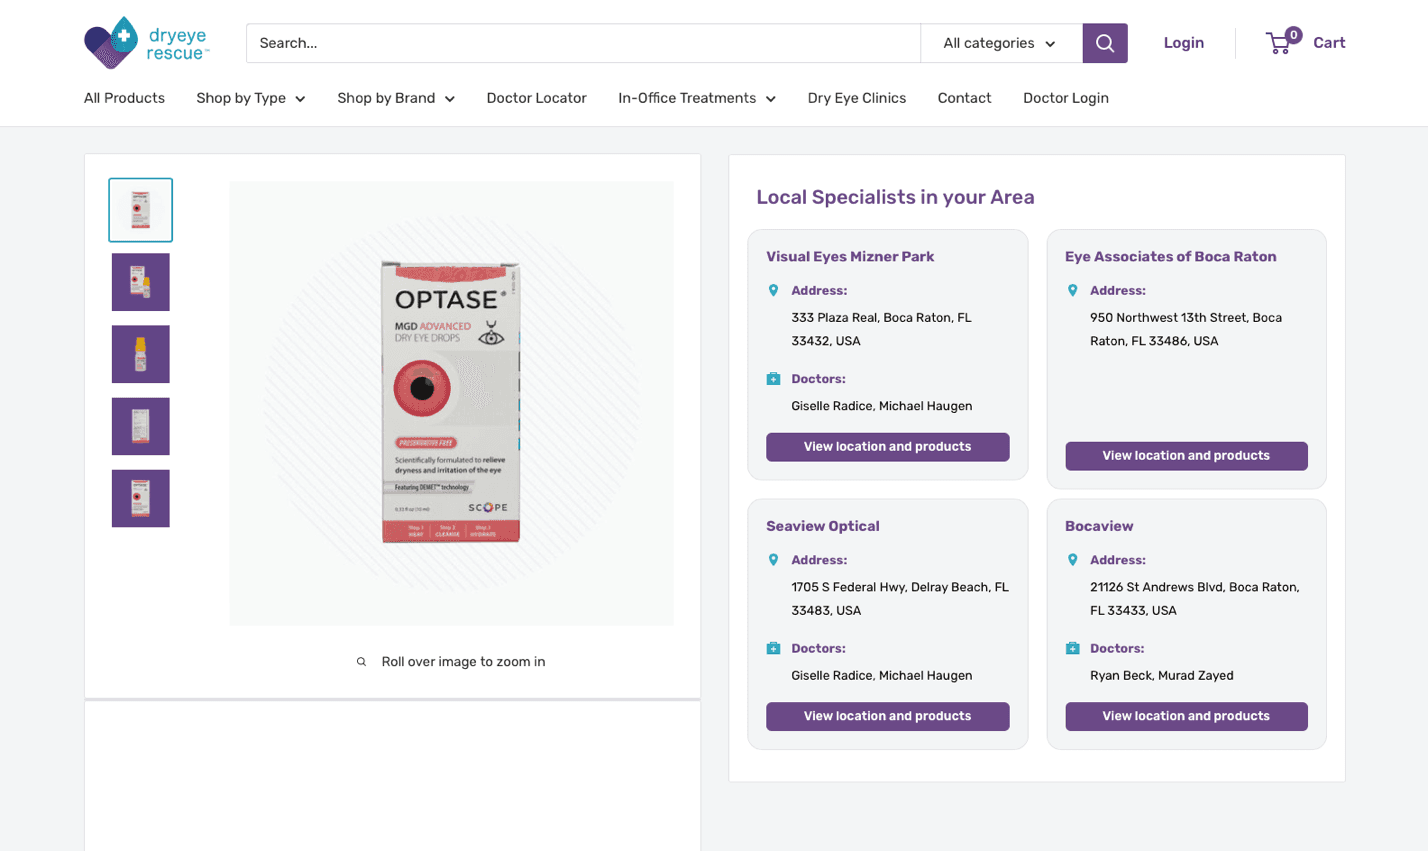Click the Bocaview title

(x=1099, y=526)
